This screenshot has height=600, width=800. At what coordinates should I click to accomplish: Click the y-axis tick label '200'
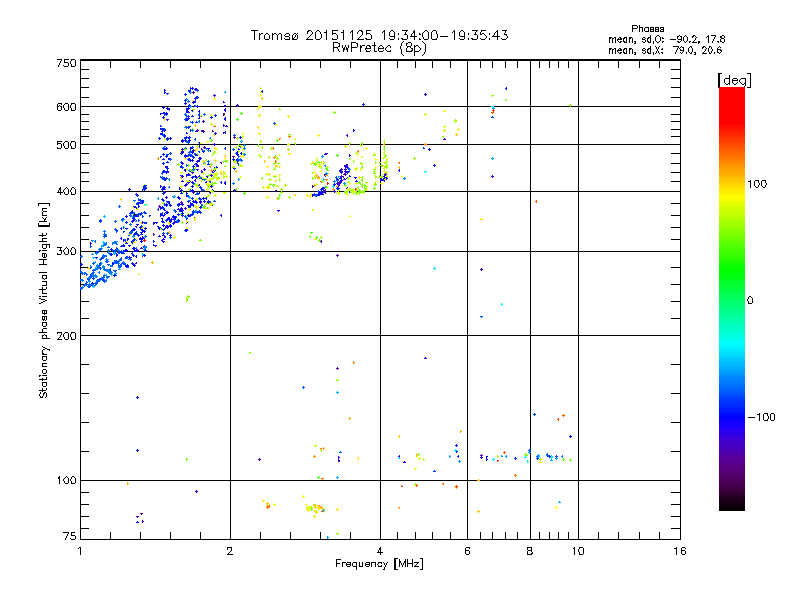tap(66, 336)
